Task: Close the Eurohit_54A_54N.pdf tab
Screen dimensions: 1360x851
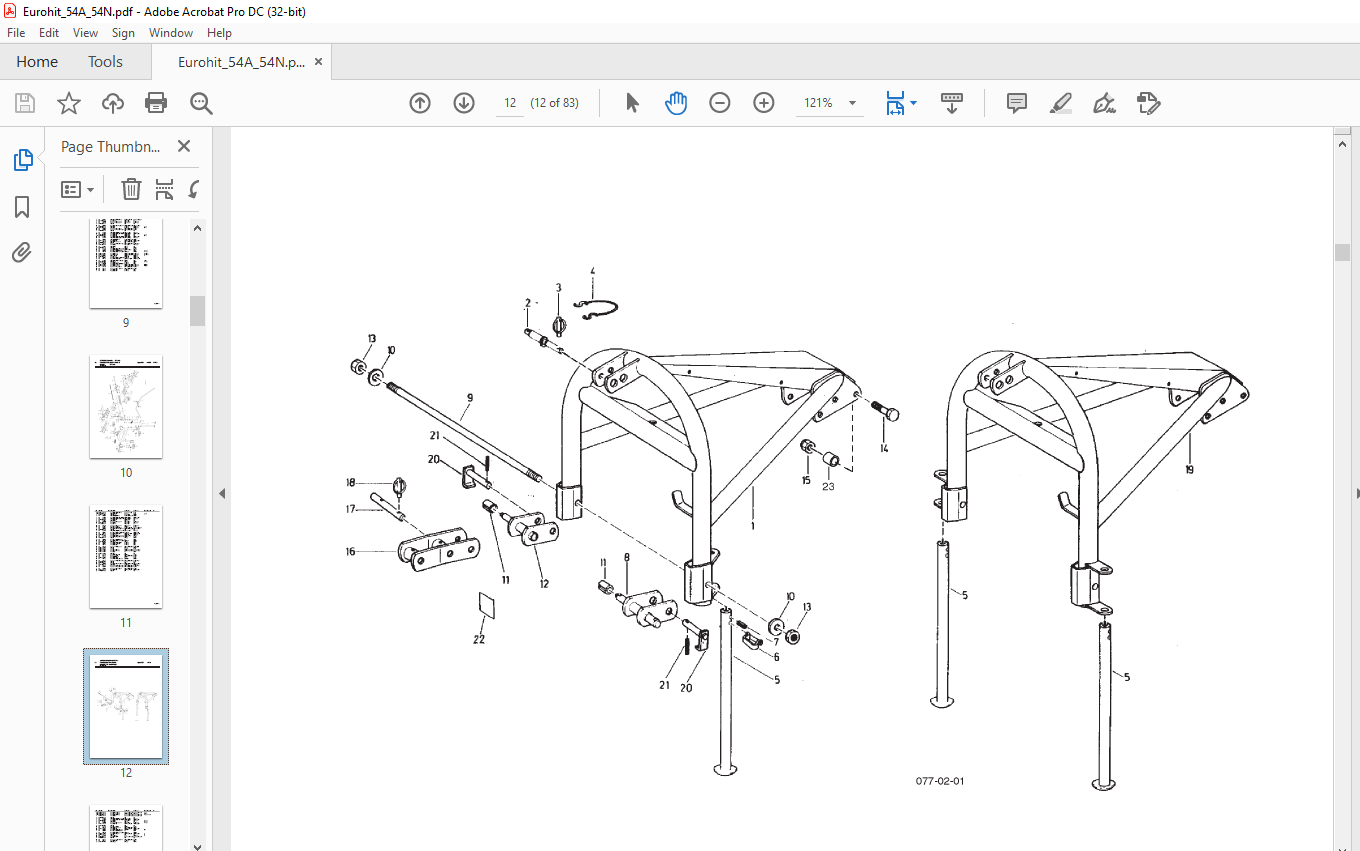Action: (x=318, y=62)
